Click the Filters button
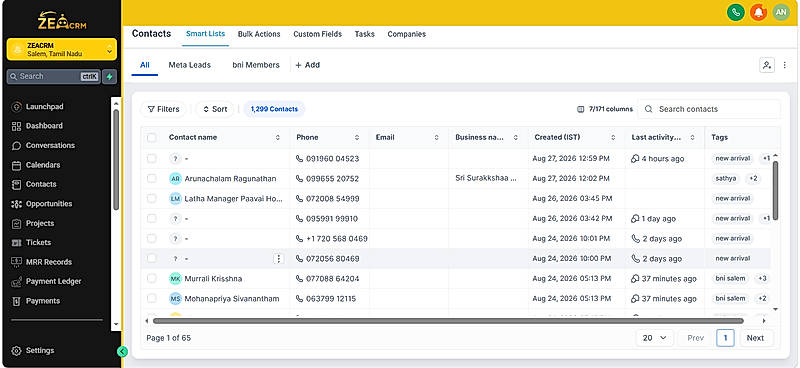The image size is (800, 368). (163, 109)
